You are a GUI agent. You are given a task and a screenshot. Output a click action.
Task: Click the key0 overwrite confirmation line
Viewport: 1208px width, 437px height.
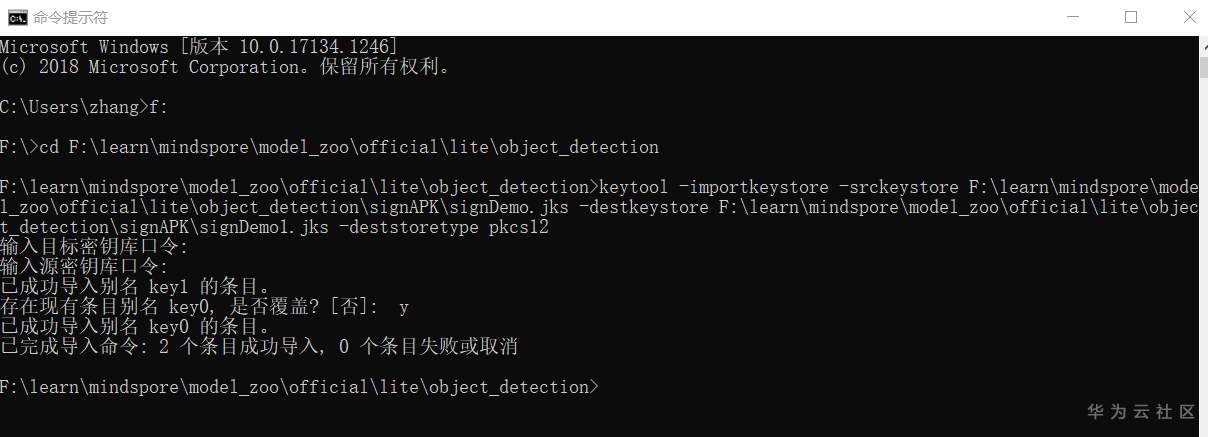(x=204, y=307)
